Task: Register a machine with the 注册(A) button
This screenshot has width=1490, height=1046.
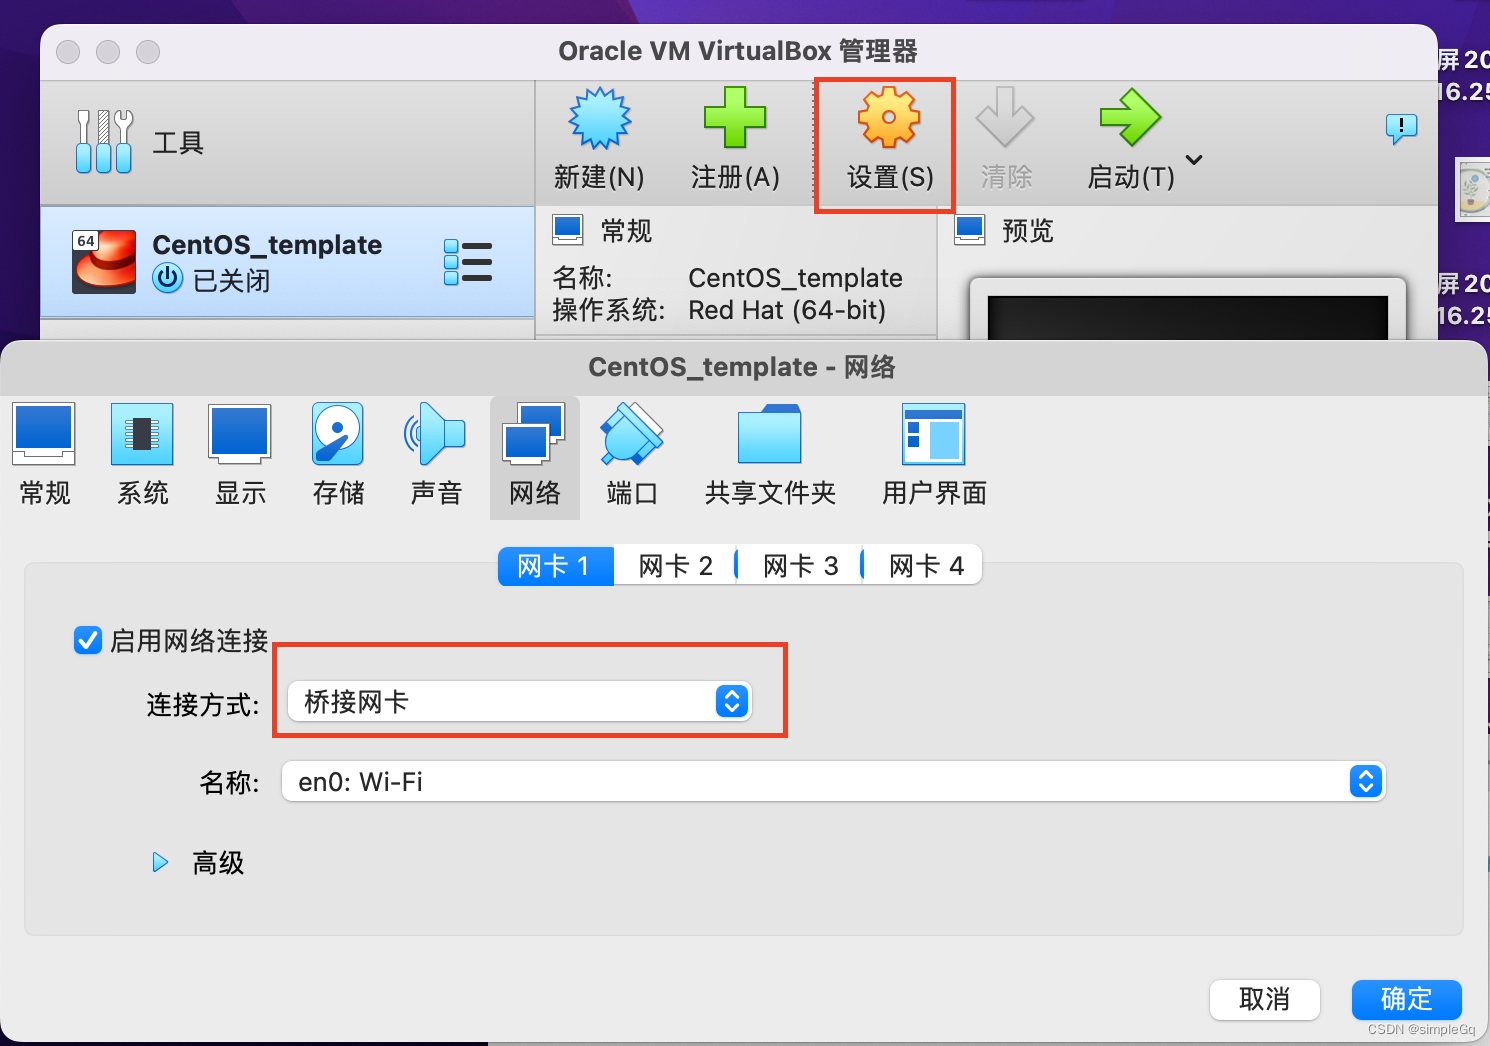Action: (735, 140)
